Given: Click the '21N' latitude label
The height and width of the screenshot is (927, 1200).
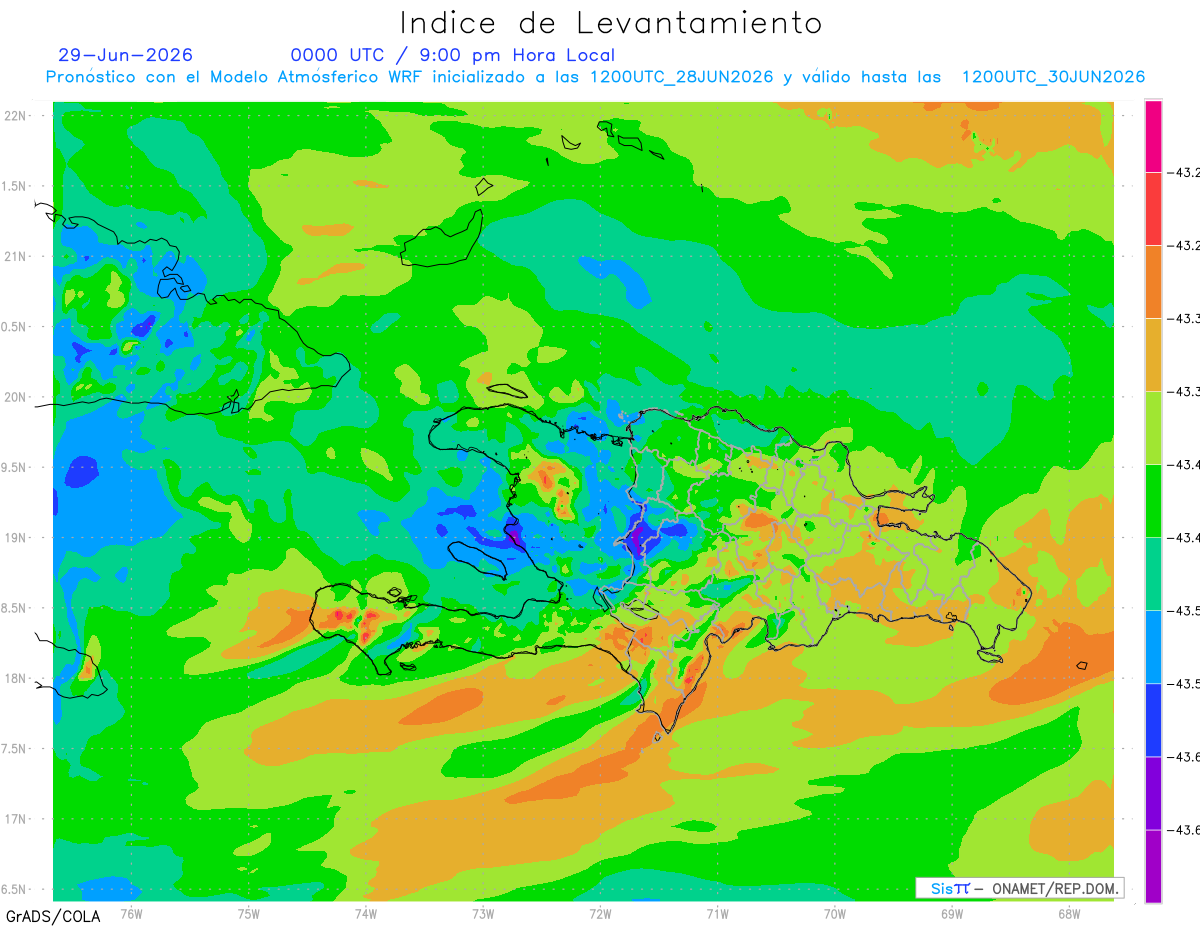Looking at the screenshot, I should 15,256.
